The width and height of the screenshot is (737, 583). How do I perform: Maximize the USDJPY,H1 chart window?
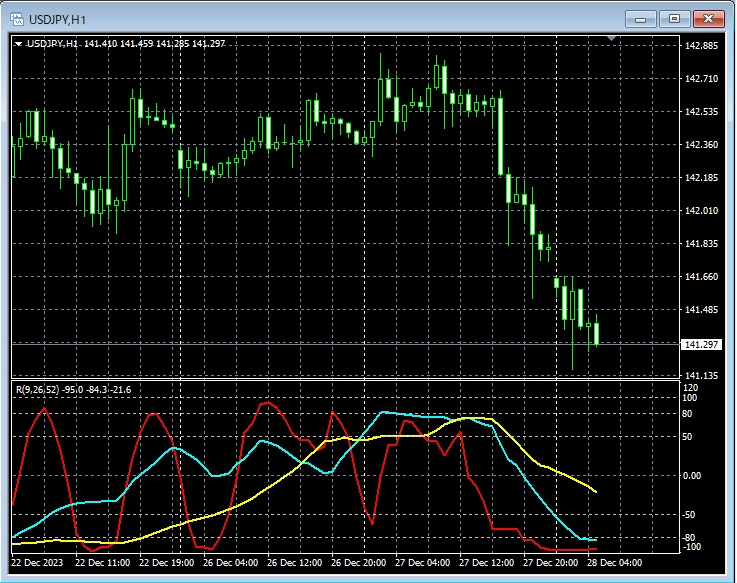[x=675, y=19]
